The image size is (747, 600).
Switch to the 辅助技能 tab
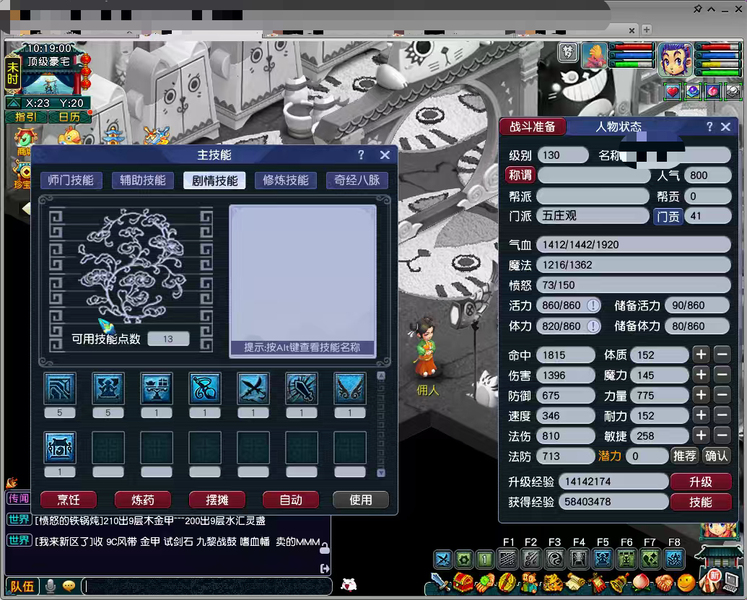point(142,180)
